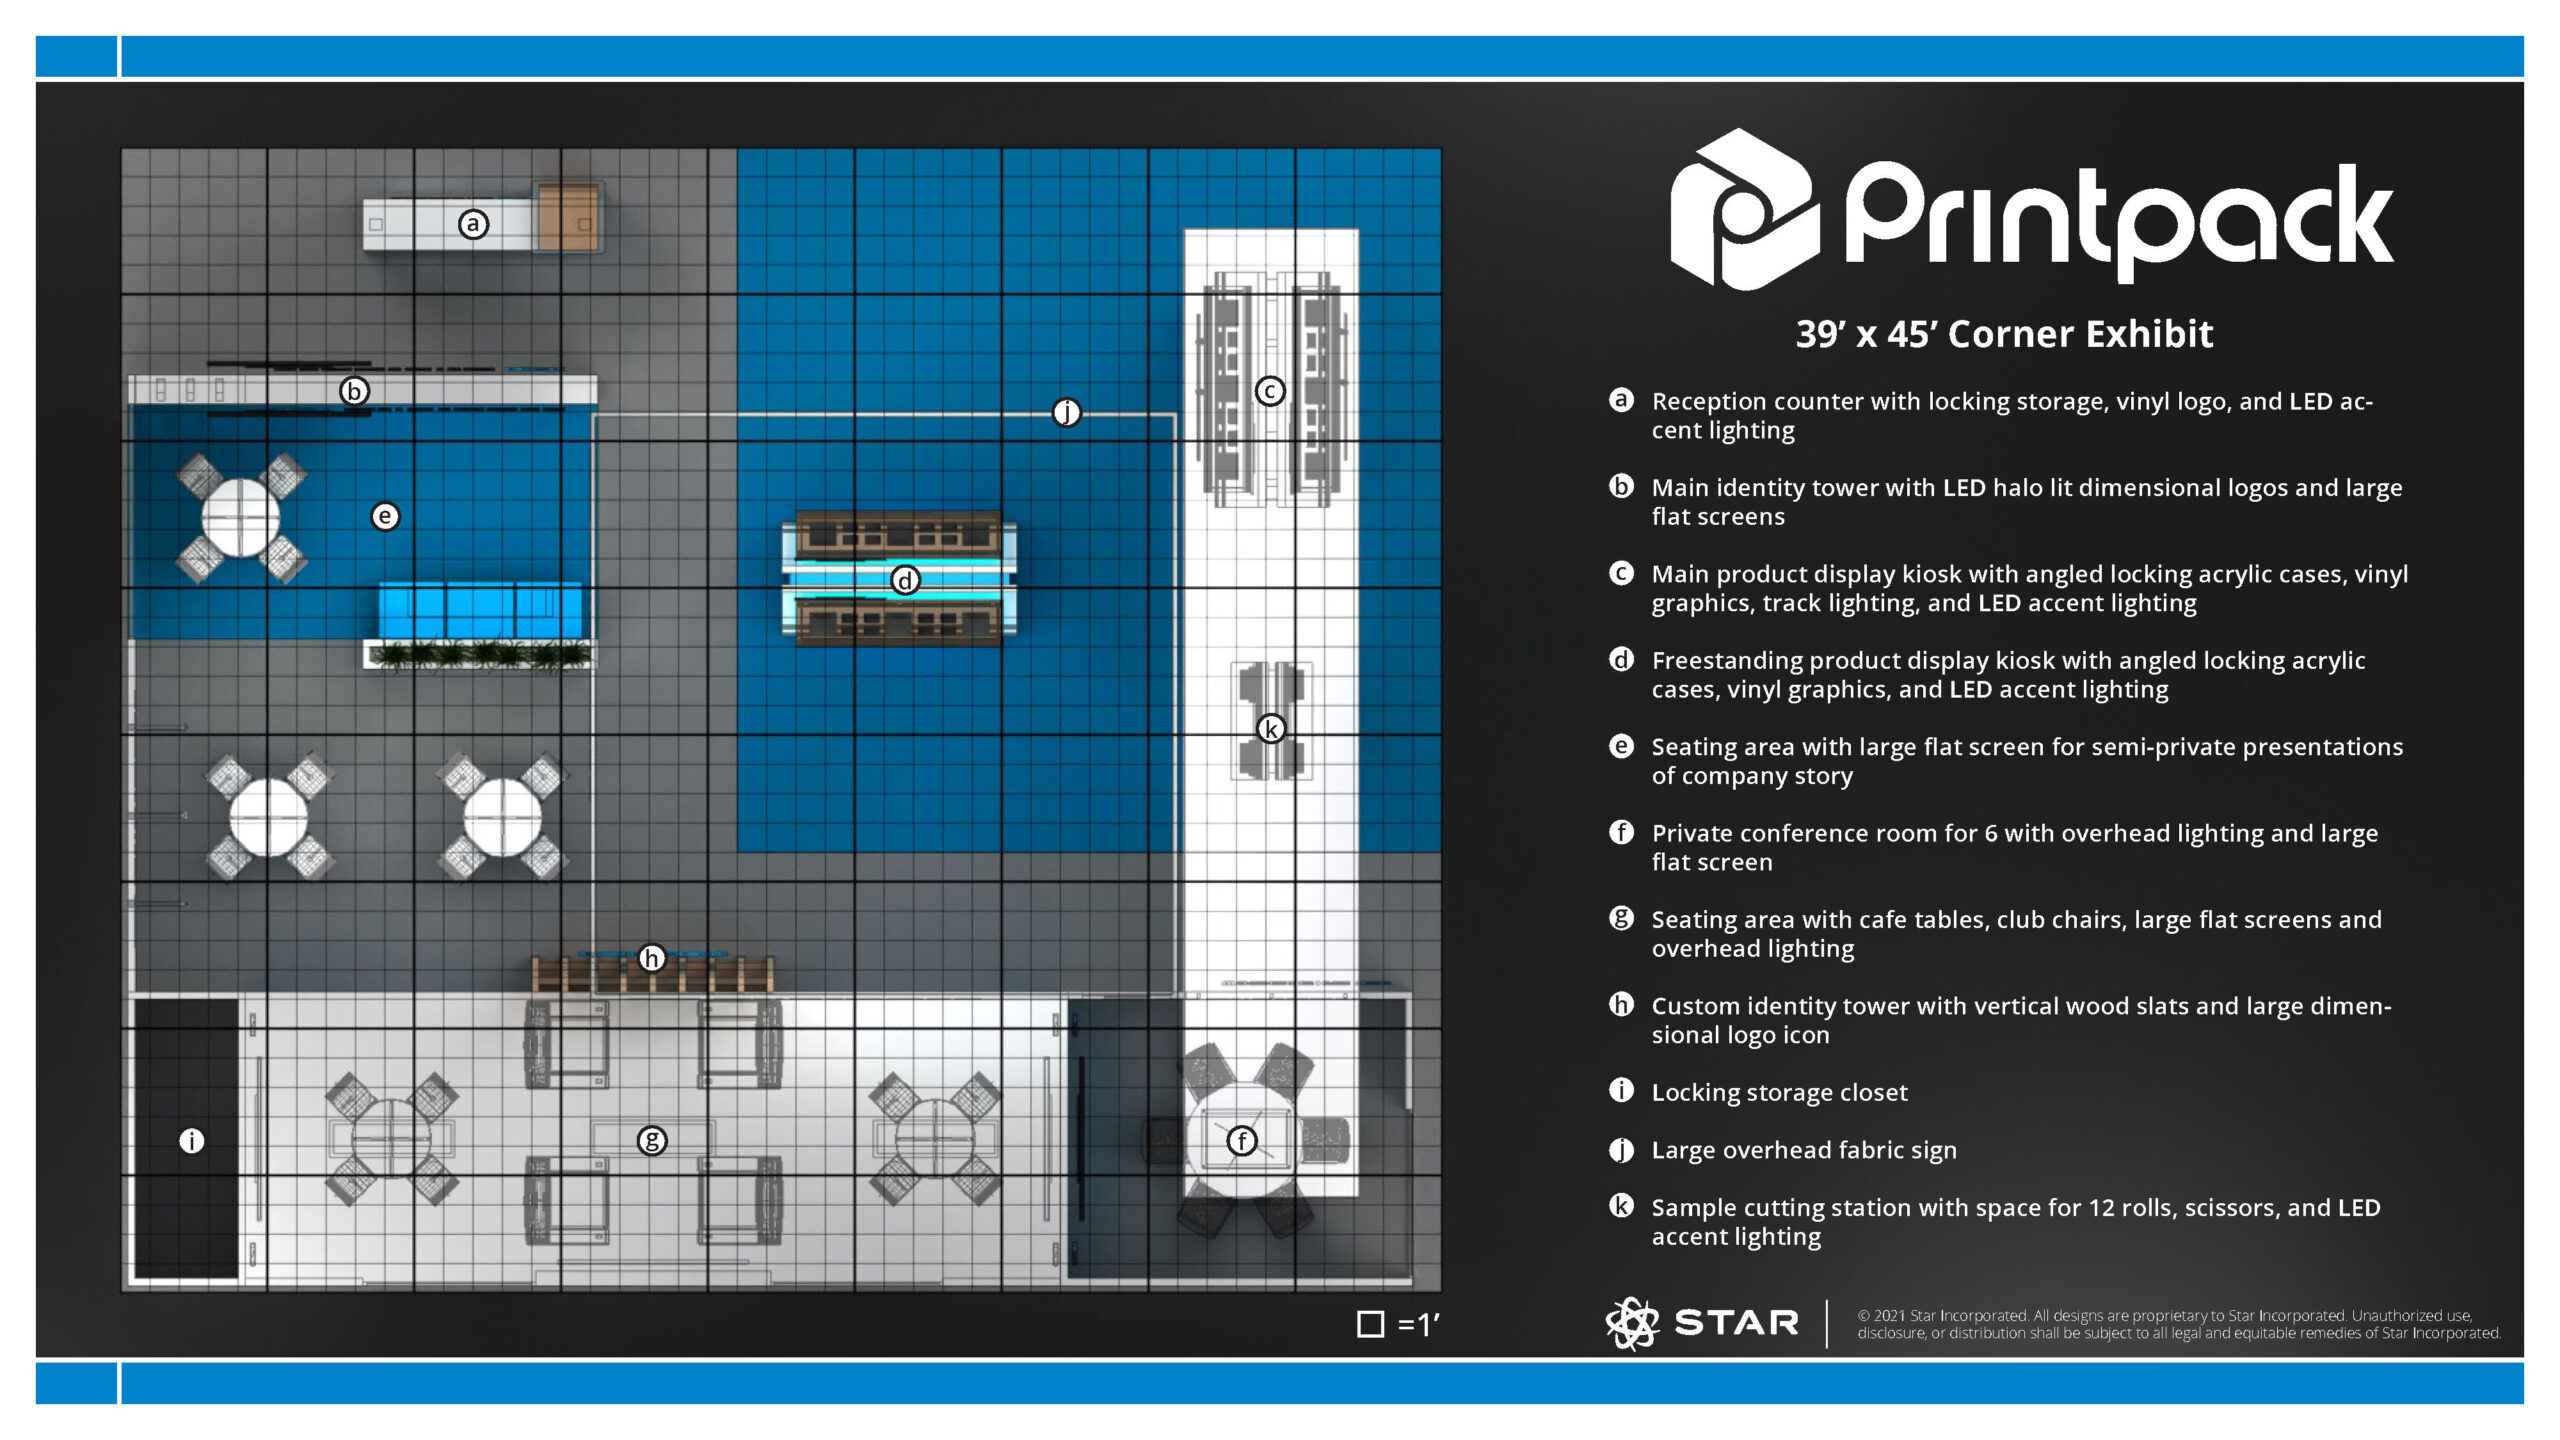
Task: Click the '39' x 45' Corner Exhibit' title
Action: point(2004,334)
